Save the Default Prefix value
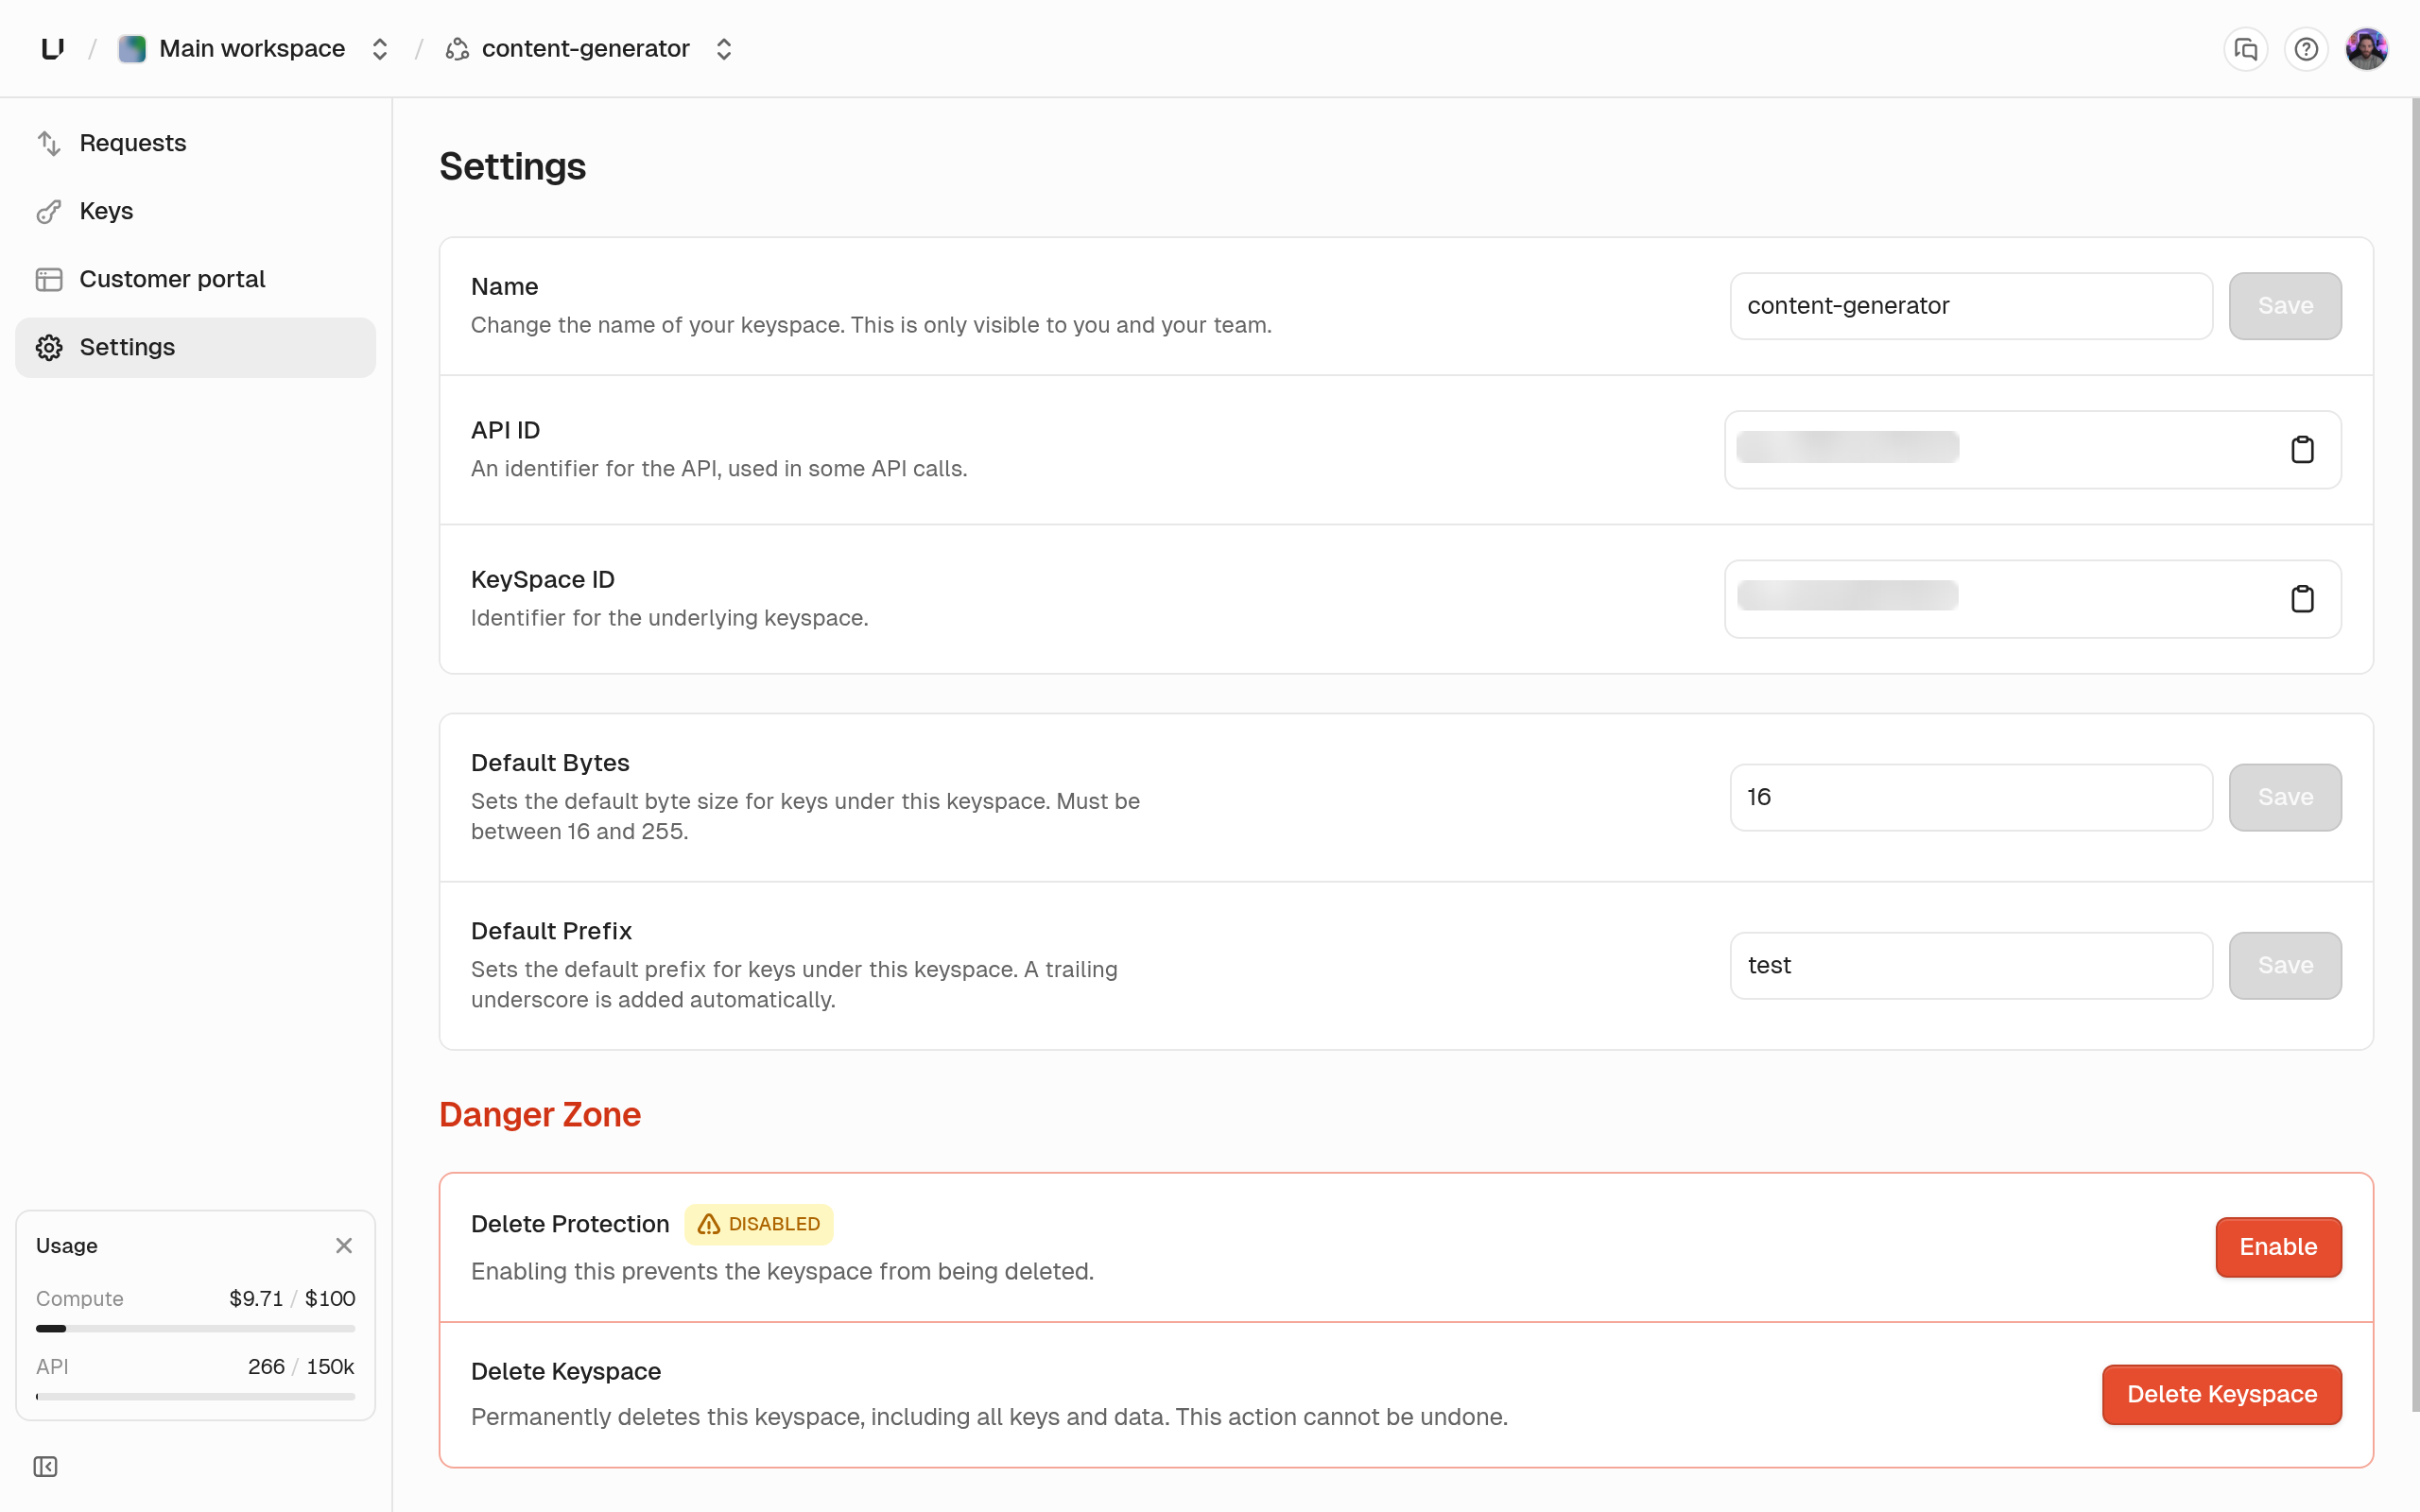2420x1512 pixels. click(2285, 965)
